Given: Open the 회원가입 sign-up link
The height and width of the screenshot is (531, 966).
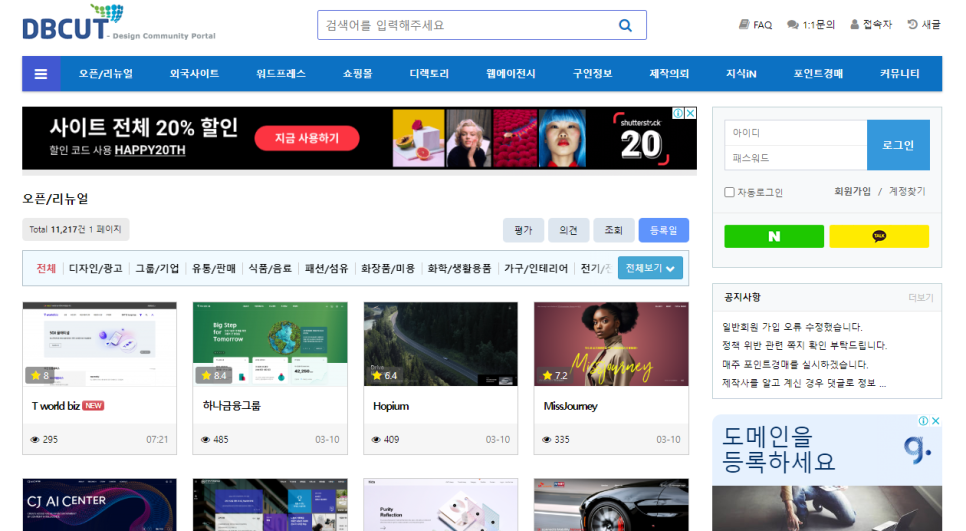Looking at the screenshot, I should 853,192.
